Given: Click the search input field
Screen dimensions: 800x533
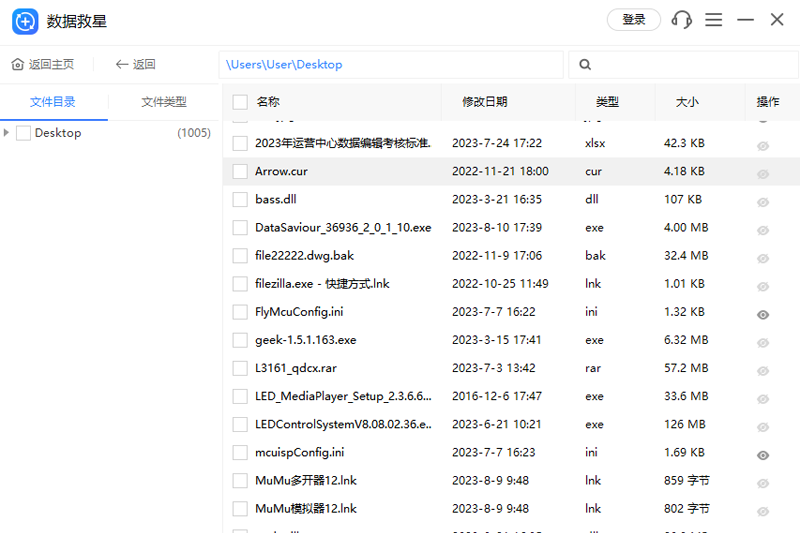Looking at the screenshot, I should tap(690, 65).
